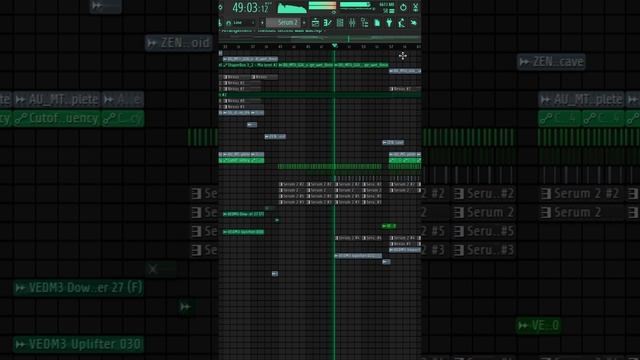The width and height of the screenshot is (640, 360).
Task: Select the next pattern with the right arrow
Action: coord(304,23)
